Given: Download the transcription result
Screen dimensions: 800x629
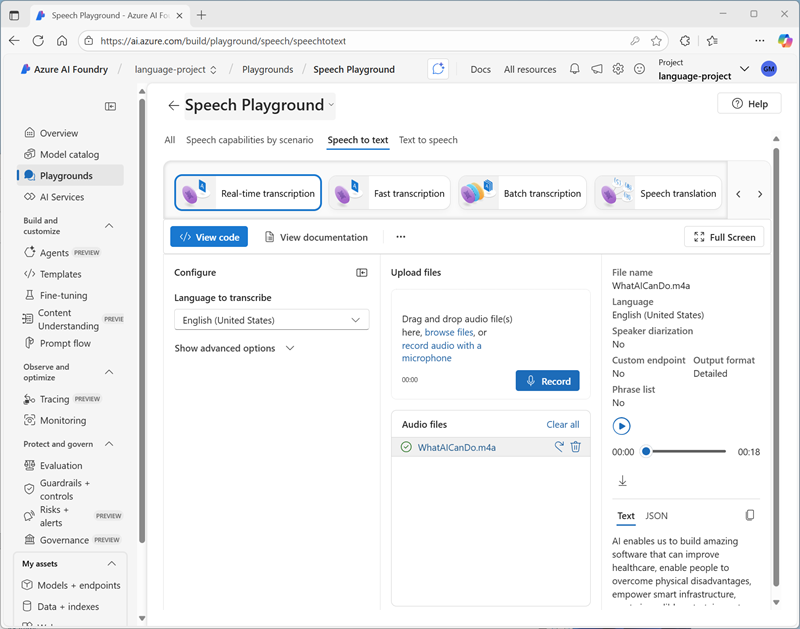Looking at the screenshot, I should point(622,481).
